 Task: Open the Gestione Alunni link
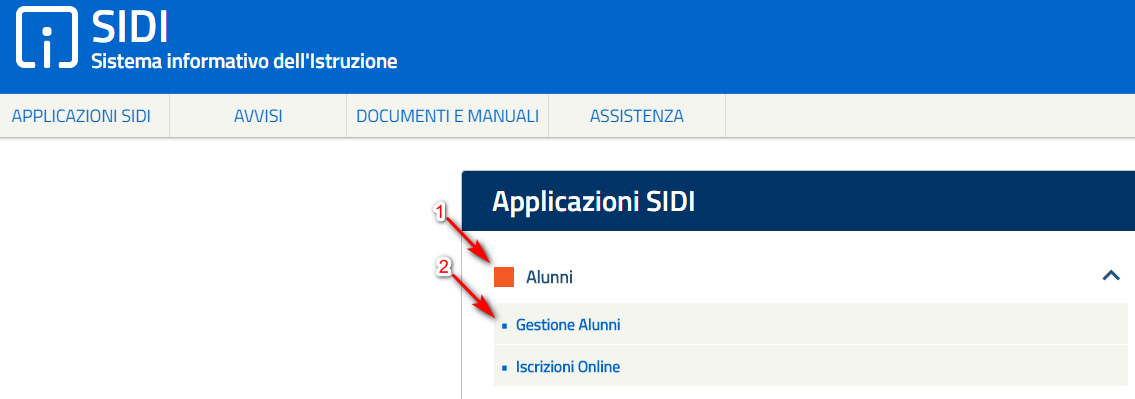568,326
